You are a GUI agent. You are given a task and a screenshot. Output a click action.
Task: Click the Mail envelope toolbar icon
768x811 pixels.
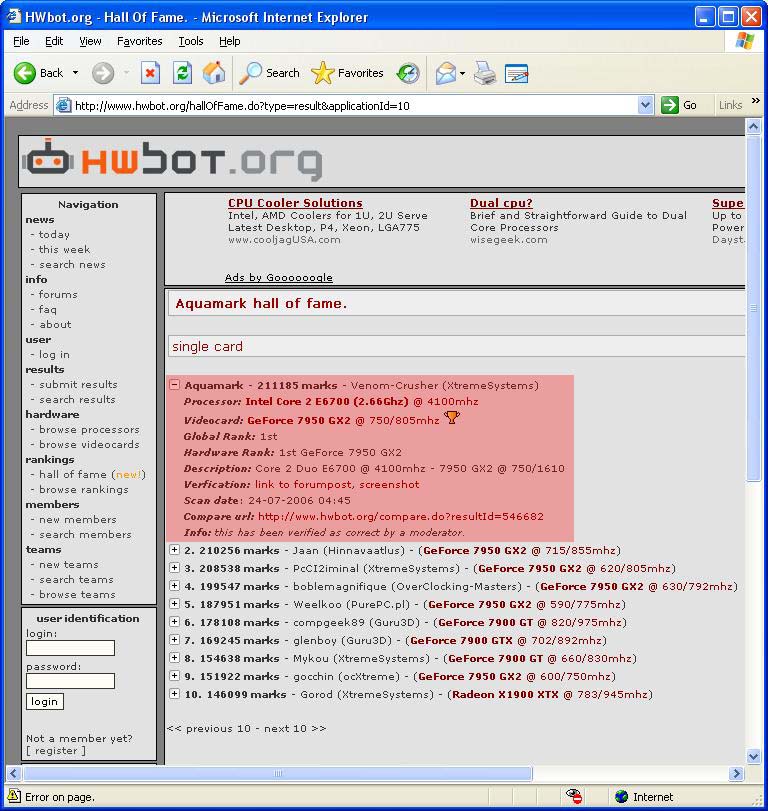446,73
